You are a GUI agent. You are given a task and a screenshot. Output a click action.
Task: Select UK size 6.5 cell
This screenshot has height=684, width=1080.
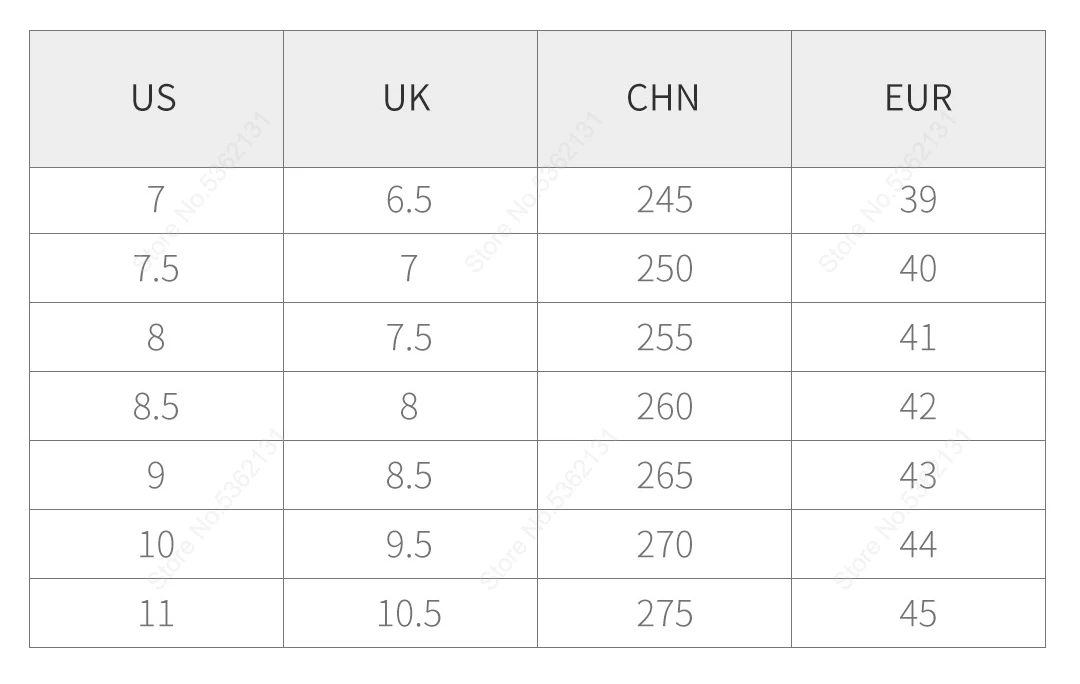(x=409, y=200)
